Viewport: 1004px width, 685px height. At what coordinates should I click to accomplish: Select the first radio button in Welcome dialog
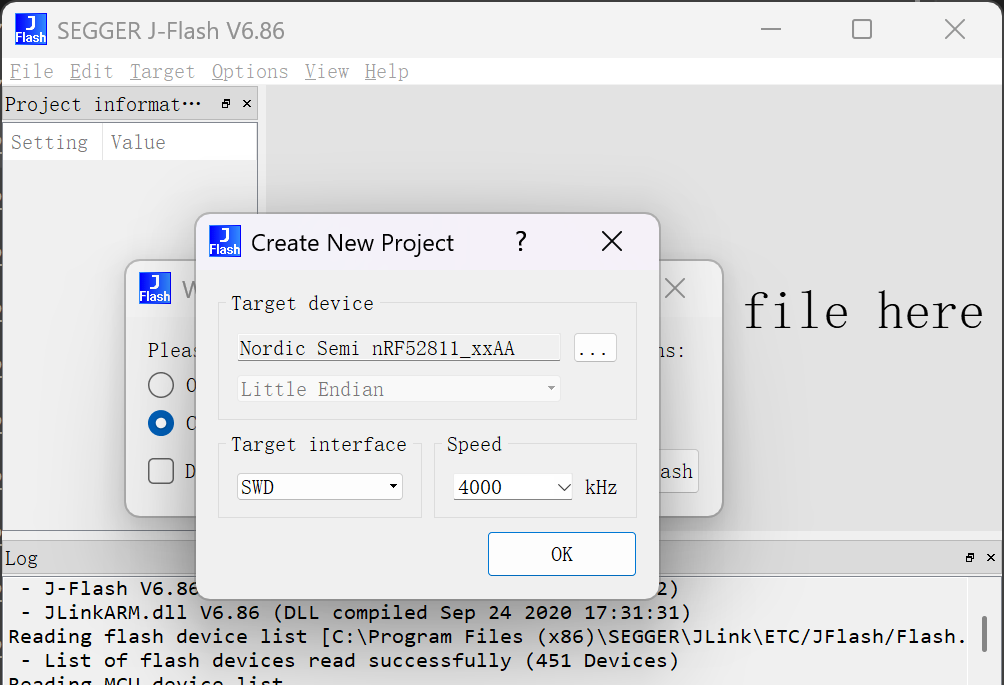(161, 385)
